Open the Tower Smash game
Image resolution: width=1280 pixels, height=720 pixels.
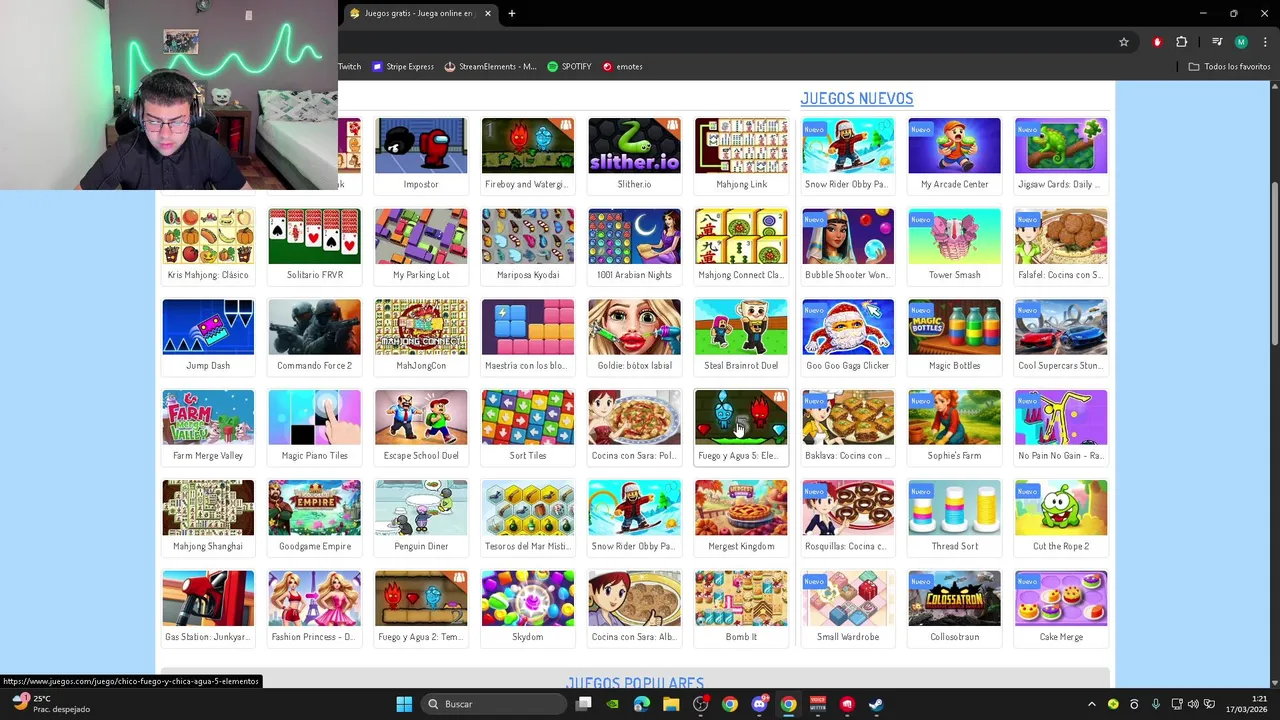pyautogui.click(x=954, y=246)
